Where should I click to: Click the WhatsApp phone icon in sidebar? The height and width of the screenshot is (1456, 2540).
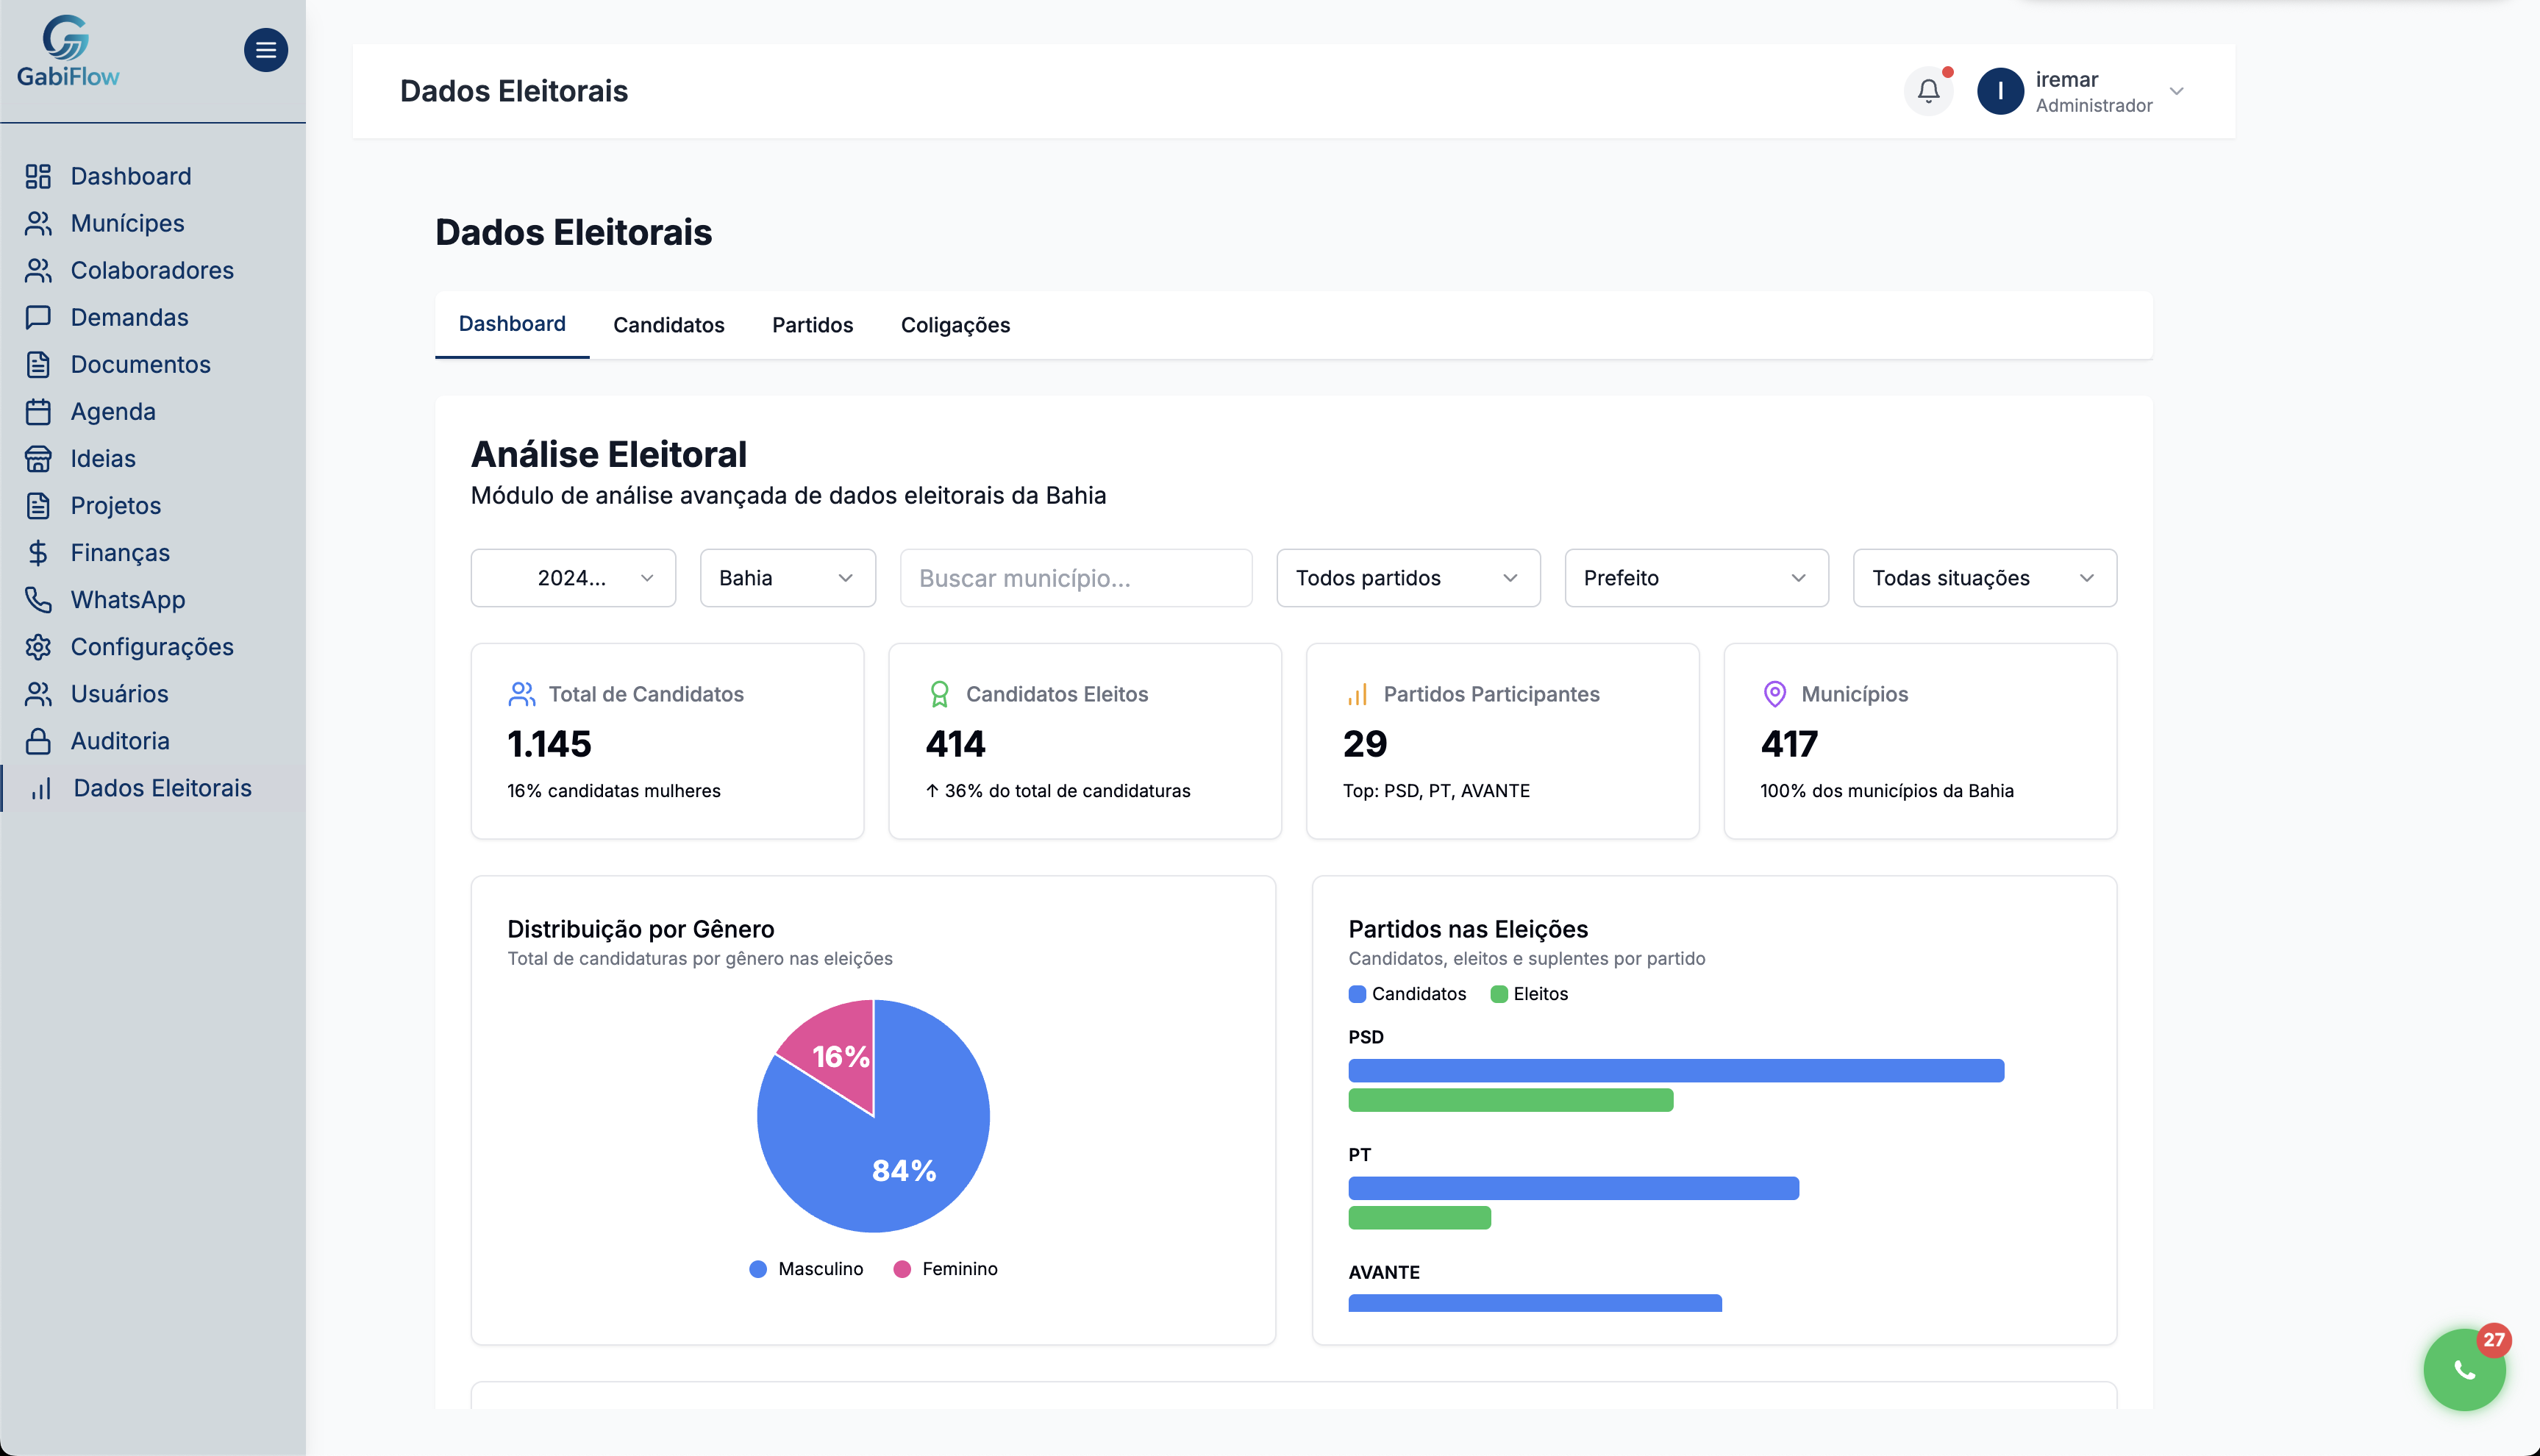click(x=38, y=600)
